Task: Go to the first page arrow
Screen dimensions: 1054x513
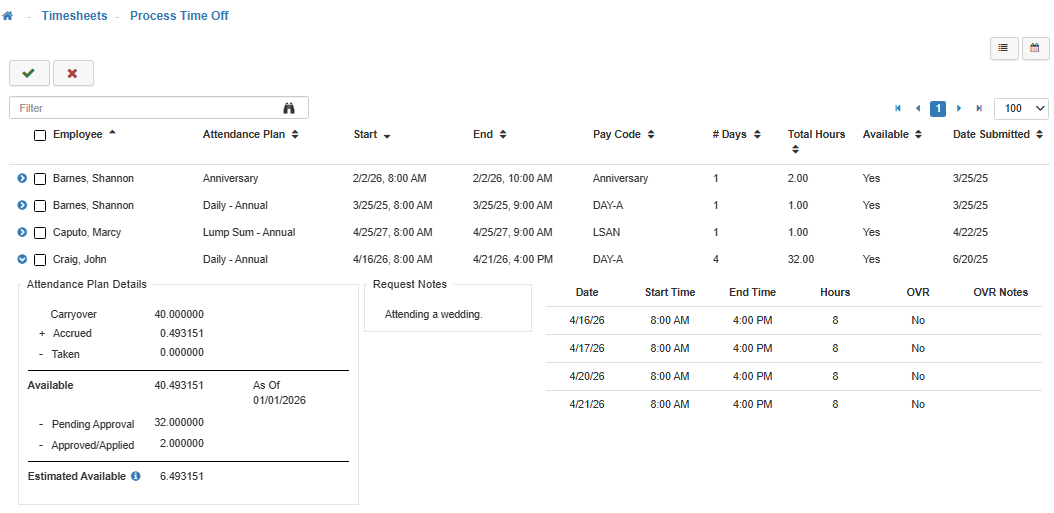Action: (x=898, y=108)
